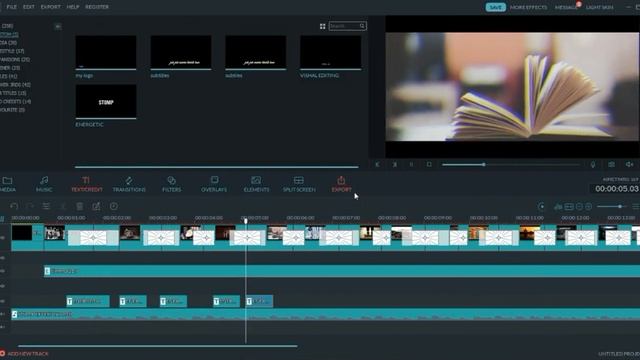Take a snapshot with the camera icon
Viewport: 640px width, 360px height.
coord(611,164)
